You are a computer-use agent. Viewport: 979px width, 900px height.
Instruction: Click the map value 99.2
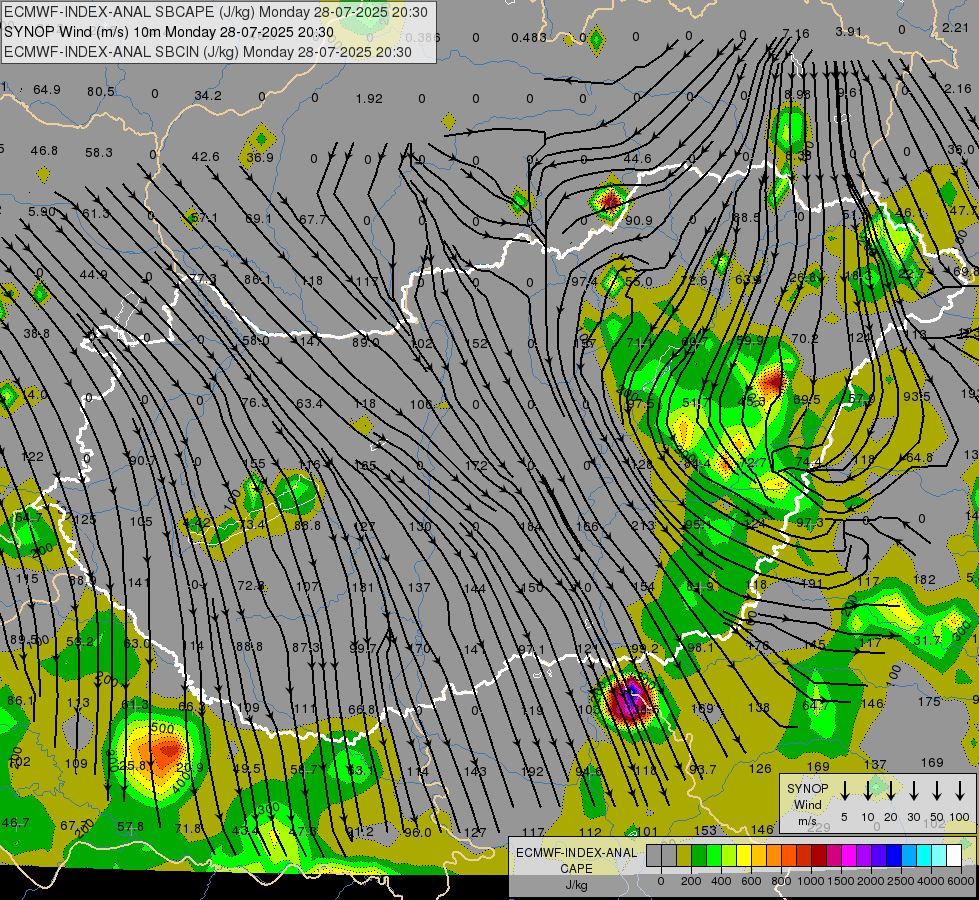pos(645,649)
